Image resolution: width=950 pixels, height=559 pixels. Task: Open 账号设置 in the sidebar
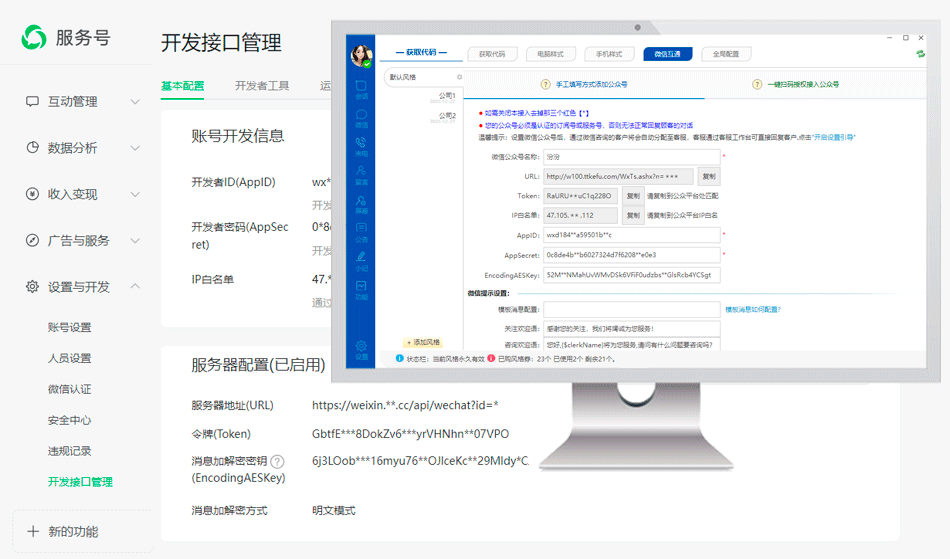(x=70, y=327)
